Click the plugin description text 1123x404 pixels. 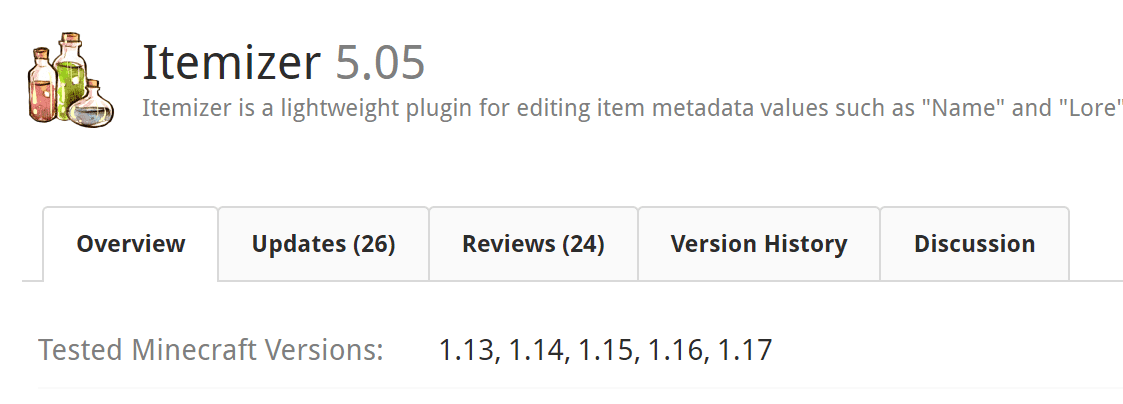click(x=500, y=108)
